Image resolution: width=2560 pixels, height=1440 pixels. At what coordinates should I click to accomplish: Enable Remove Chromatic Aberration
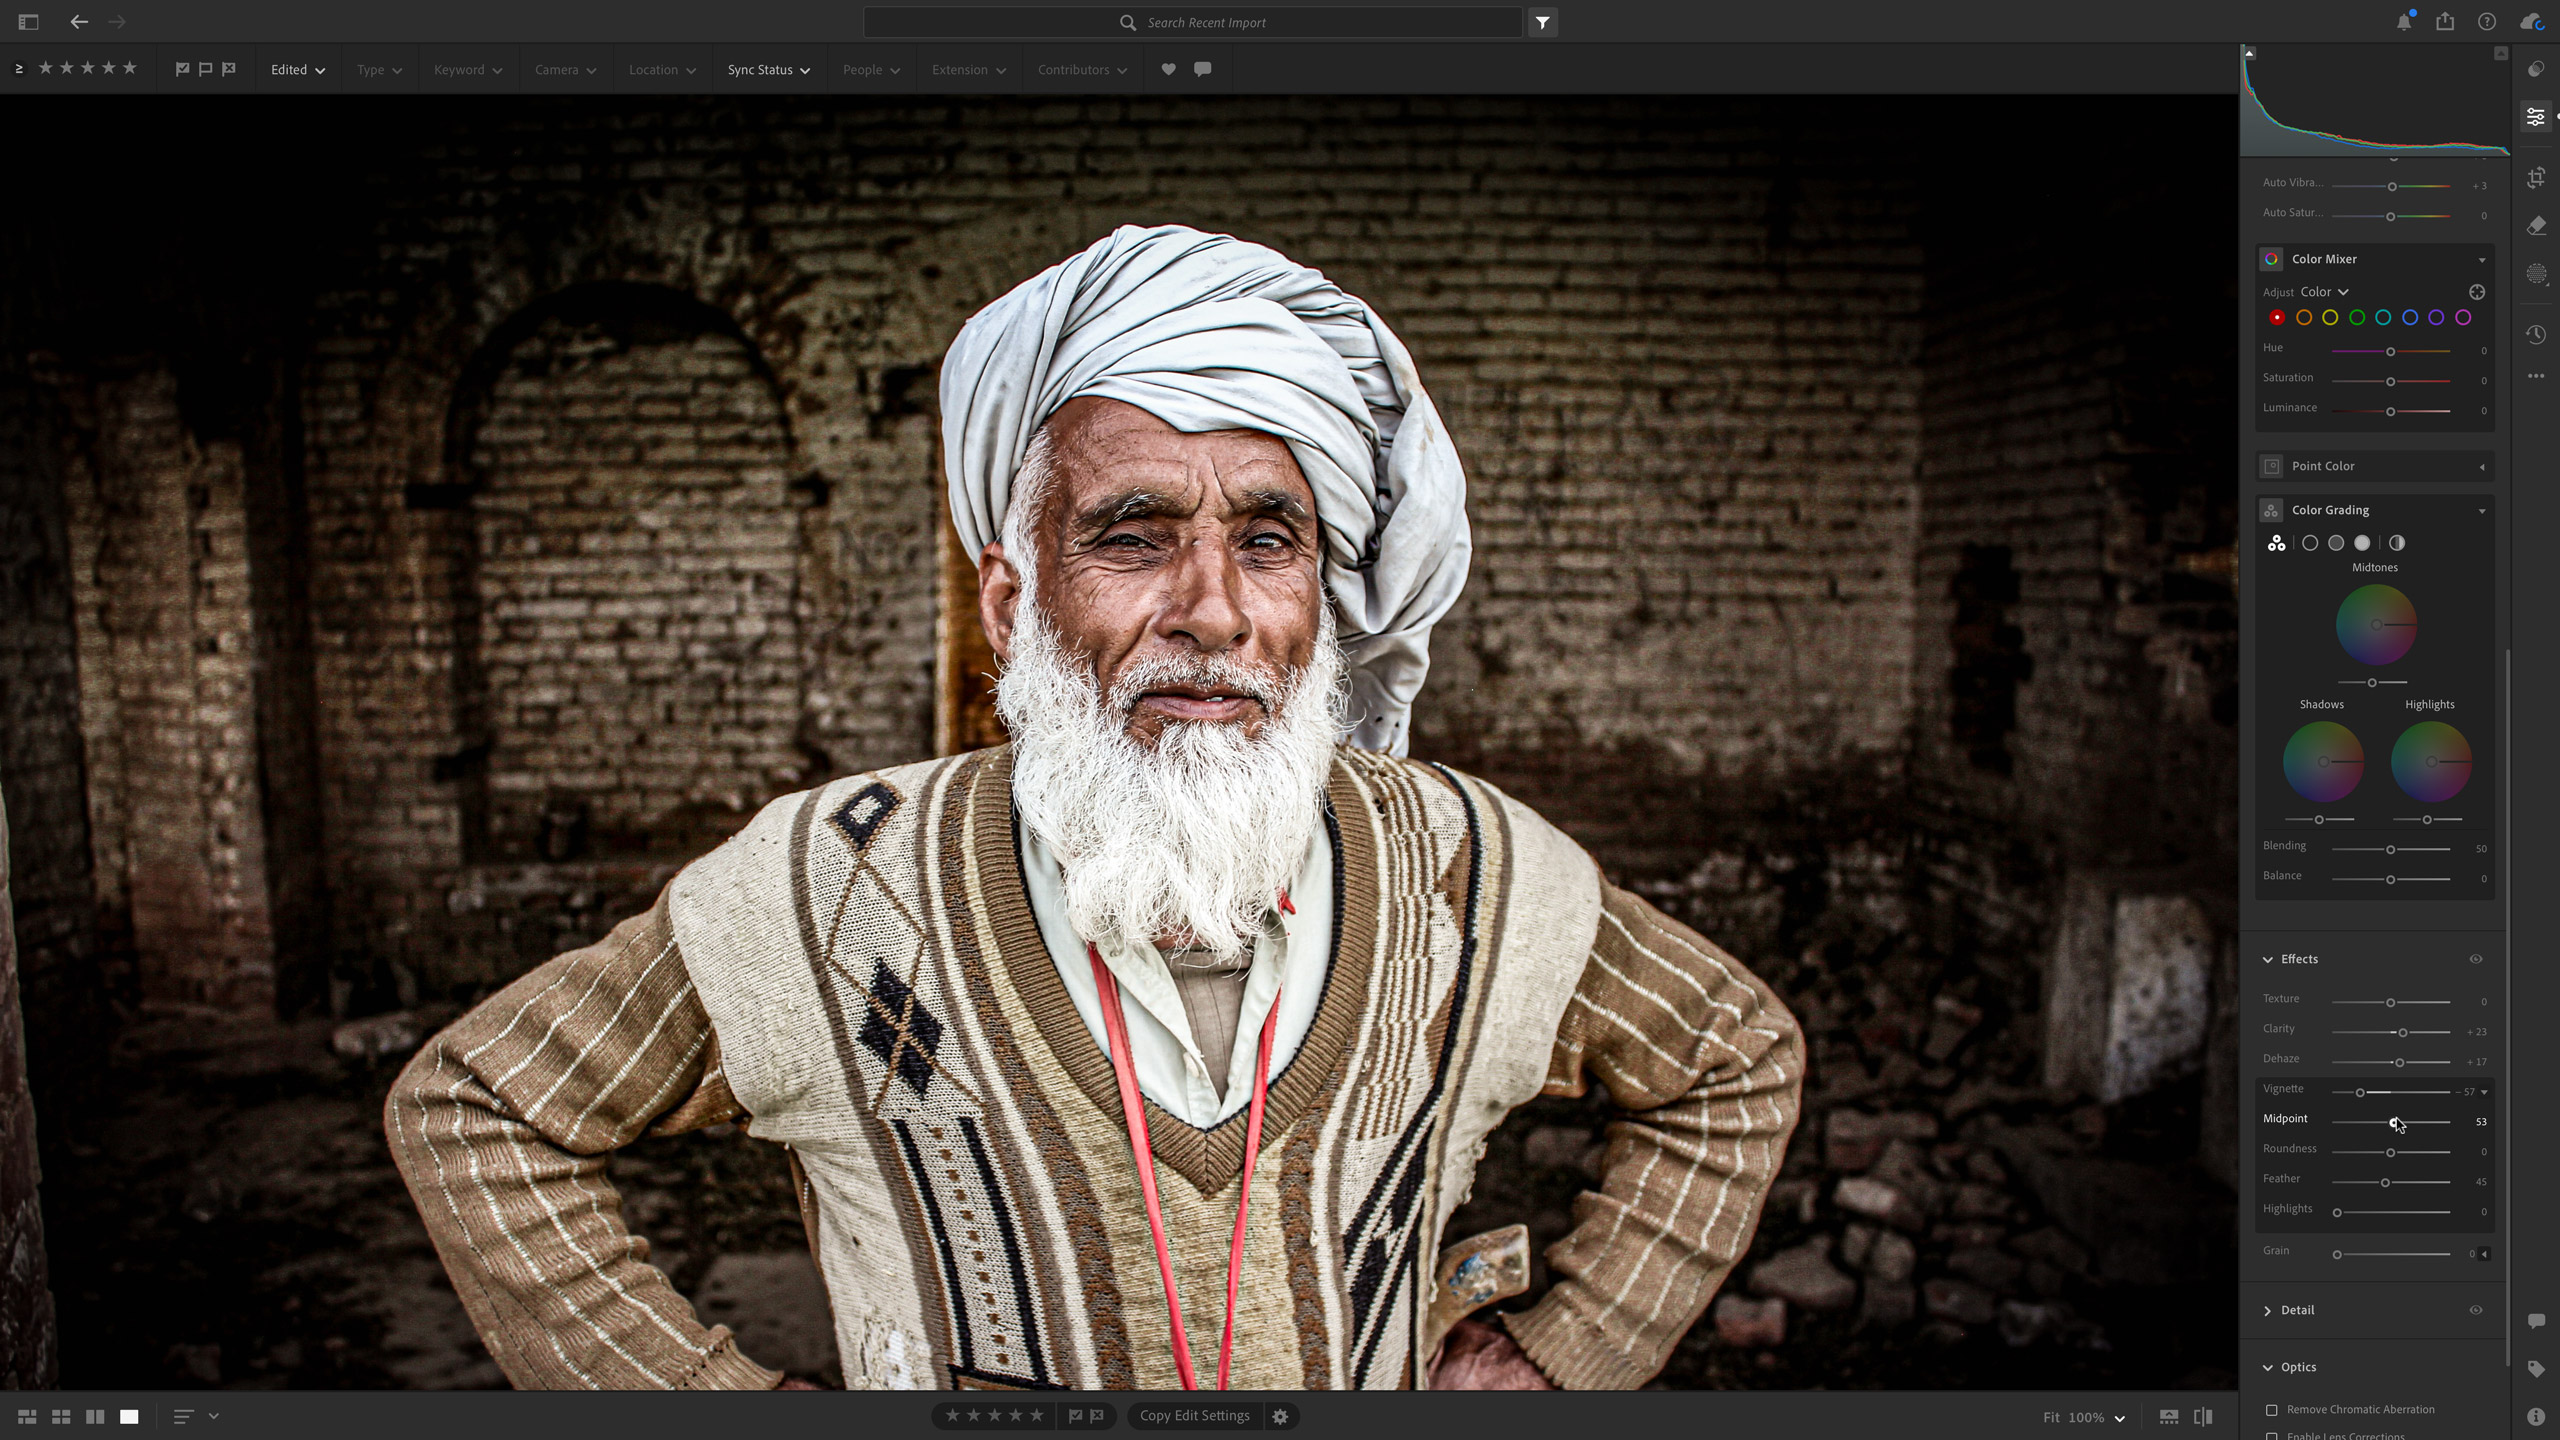click(x=2270, y=1409)
